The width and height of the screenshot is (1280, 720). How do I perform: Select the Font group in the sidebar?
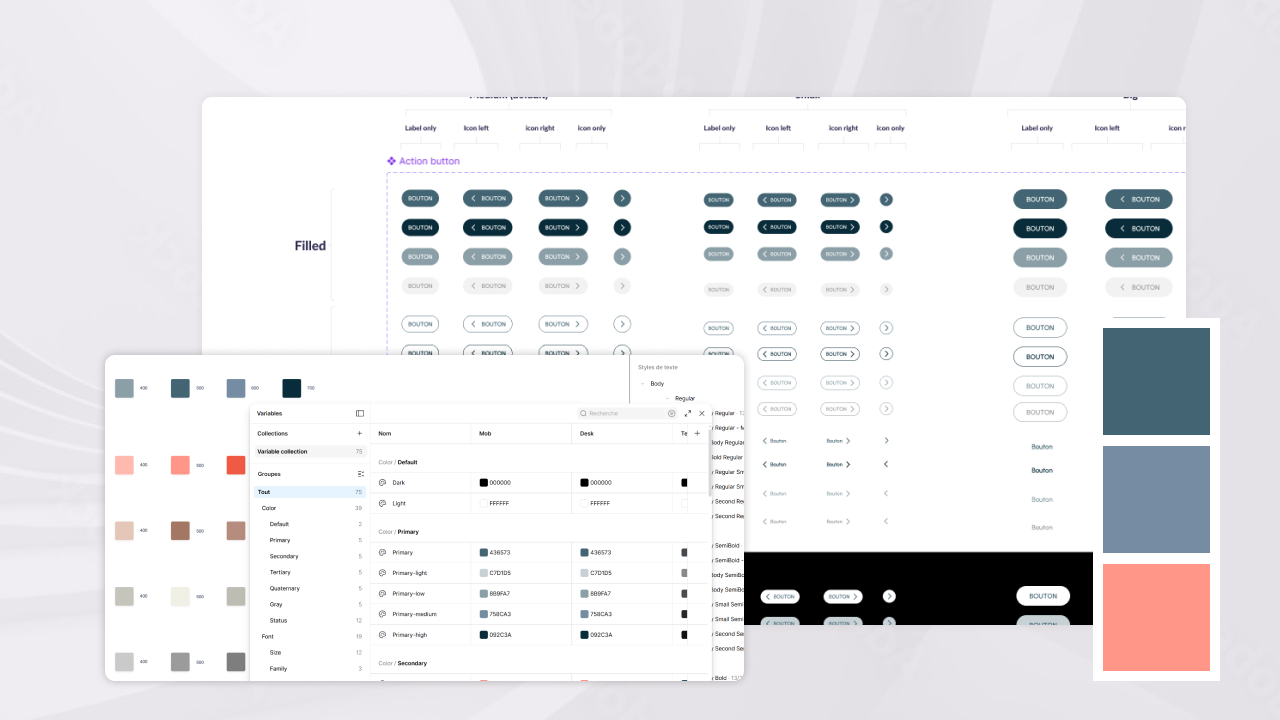[268, 636]
